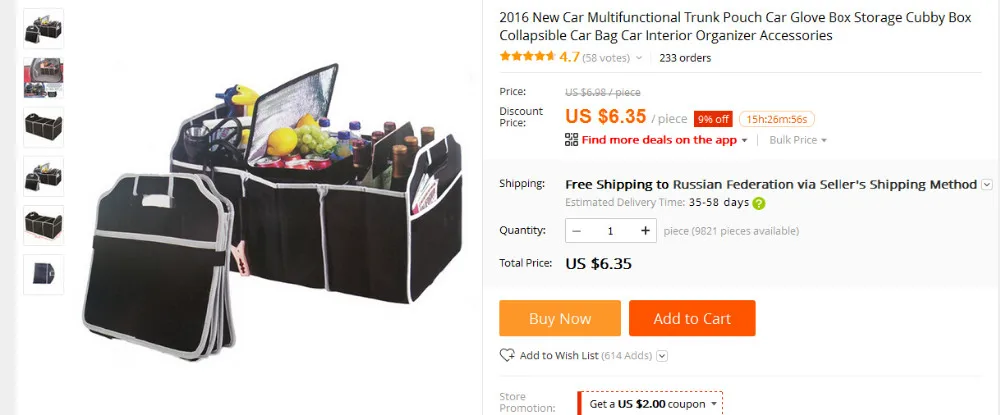Expand the wish list dropdown arrow
Image resolution: width=1000 pixels, height=415 pixels.
[662, 356]
